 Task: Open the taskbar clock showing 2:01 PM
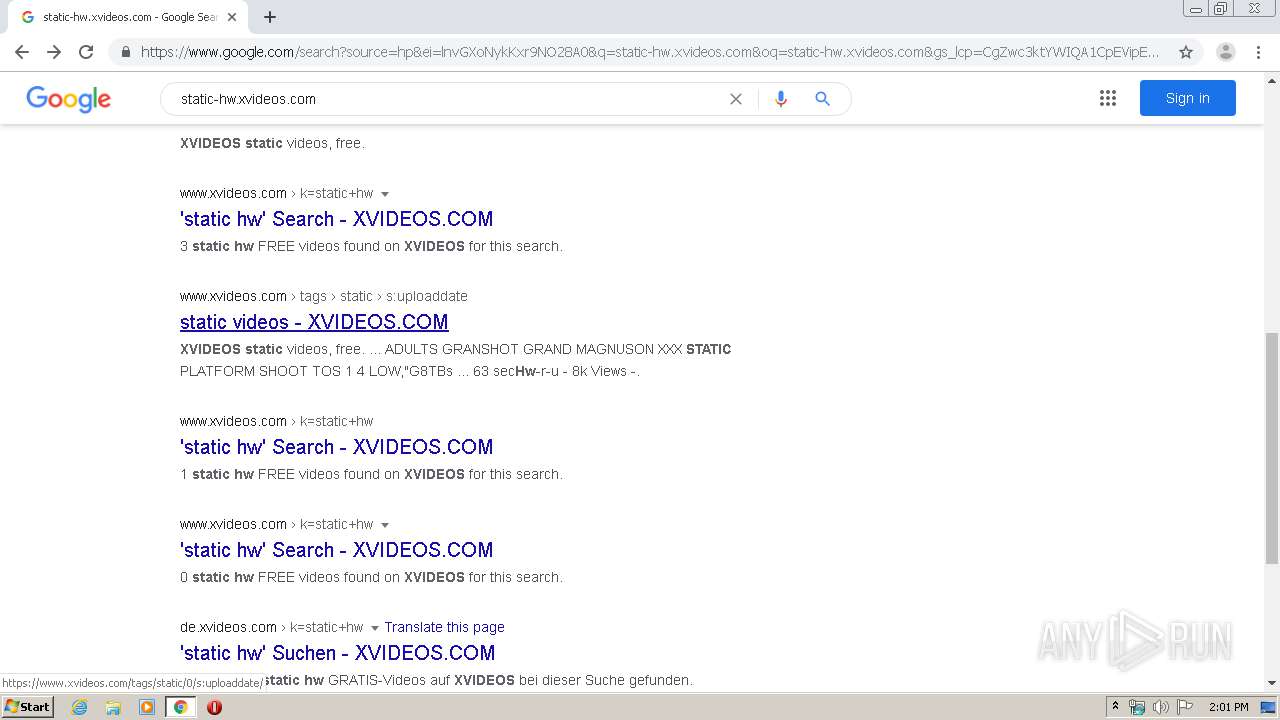pyautogui.click(x=1228, y=707)
